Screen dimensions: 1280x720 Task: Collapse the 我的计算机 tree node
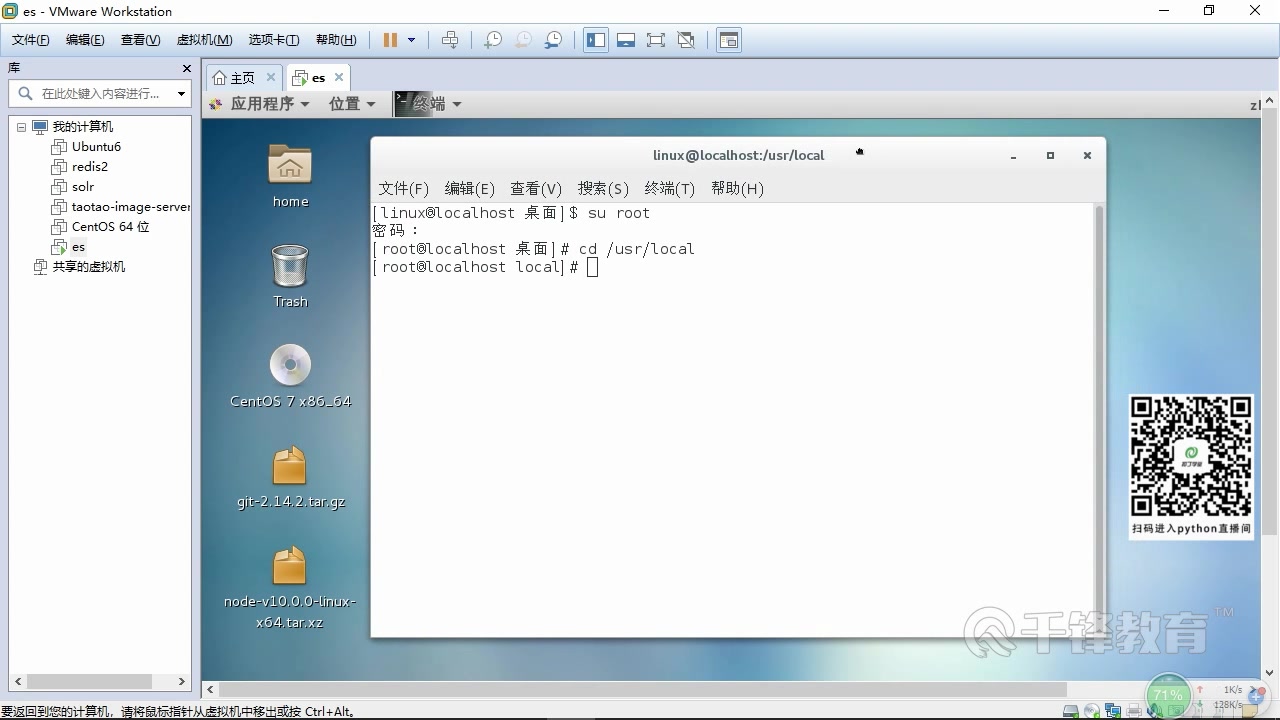coord(21,127)
